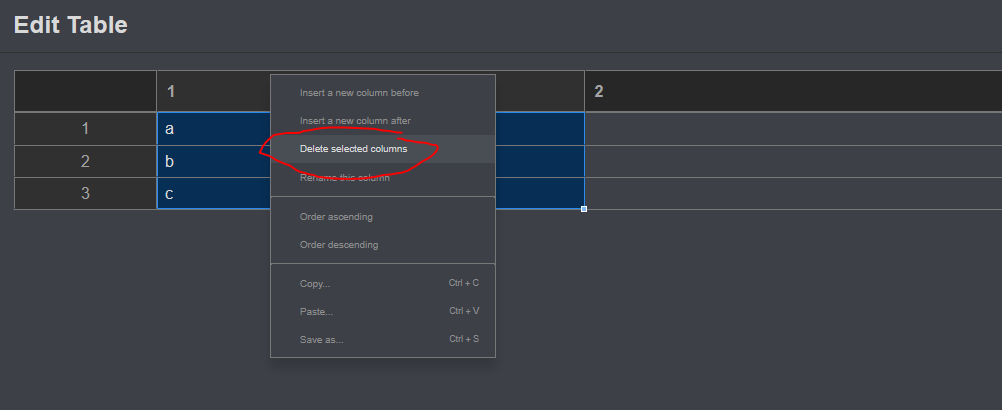Screen dimensions: 1002x410
Task: Choose 'Insert a new column before'
Action: point(359,93)
